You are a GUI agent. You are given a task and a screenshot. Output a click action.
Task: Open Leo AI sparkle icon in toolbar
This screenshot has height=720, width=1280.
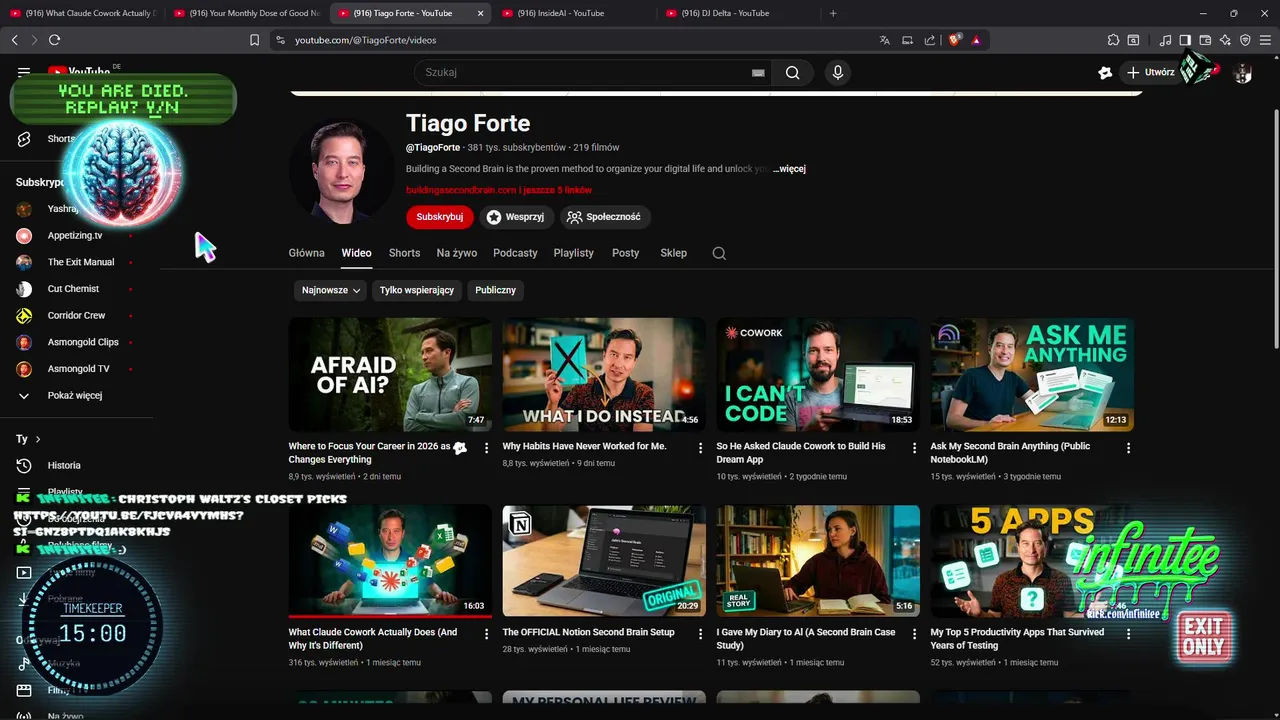coord(1225,40)
